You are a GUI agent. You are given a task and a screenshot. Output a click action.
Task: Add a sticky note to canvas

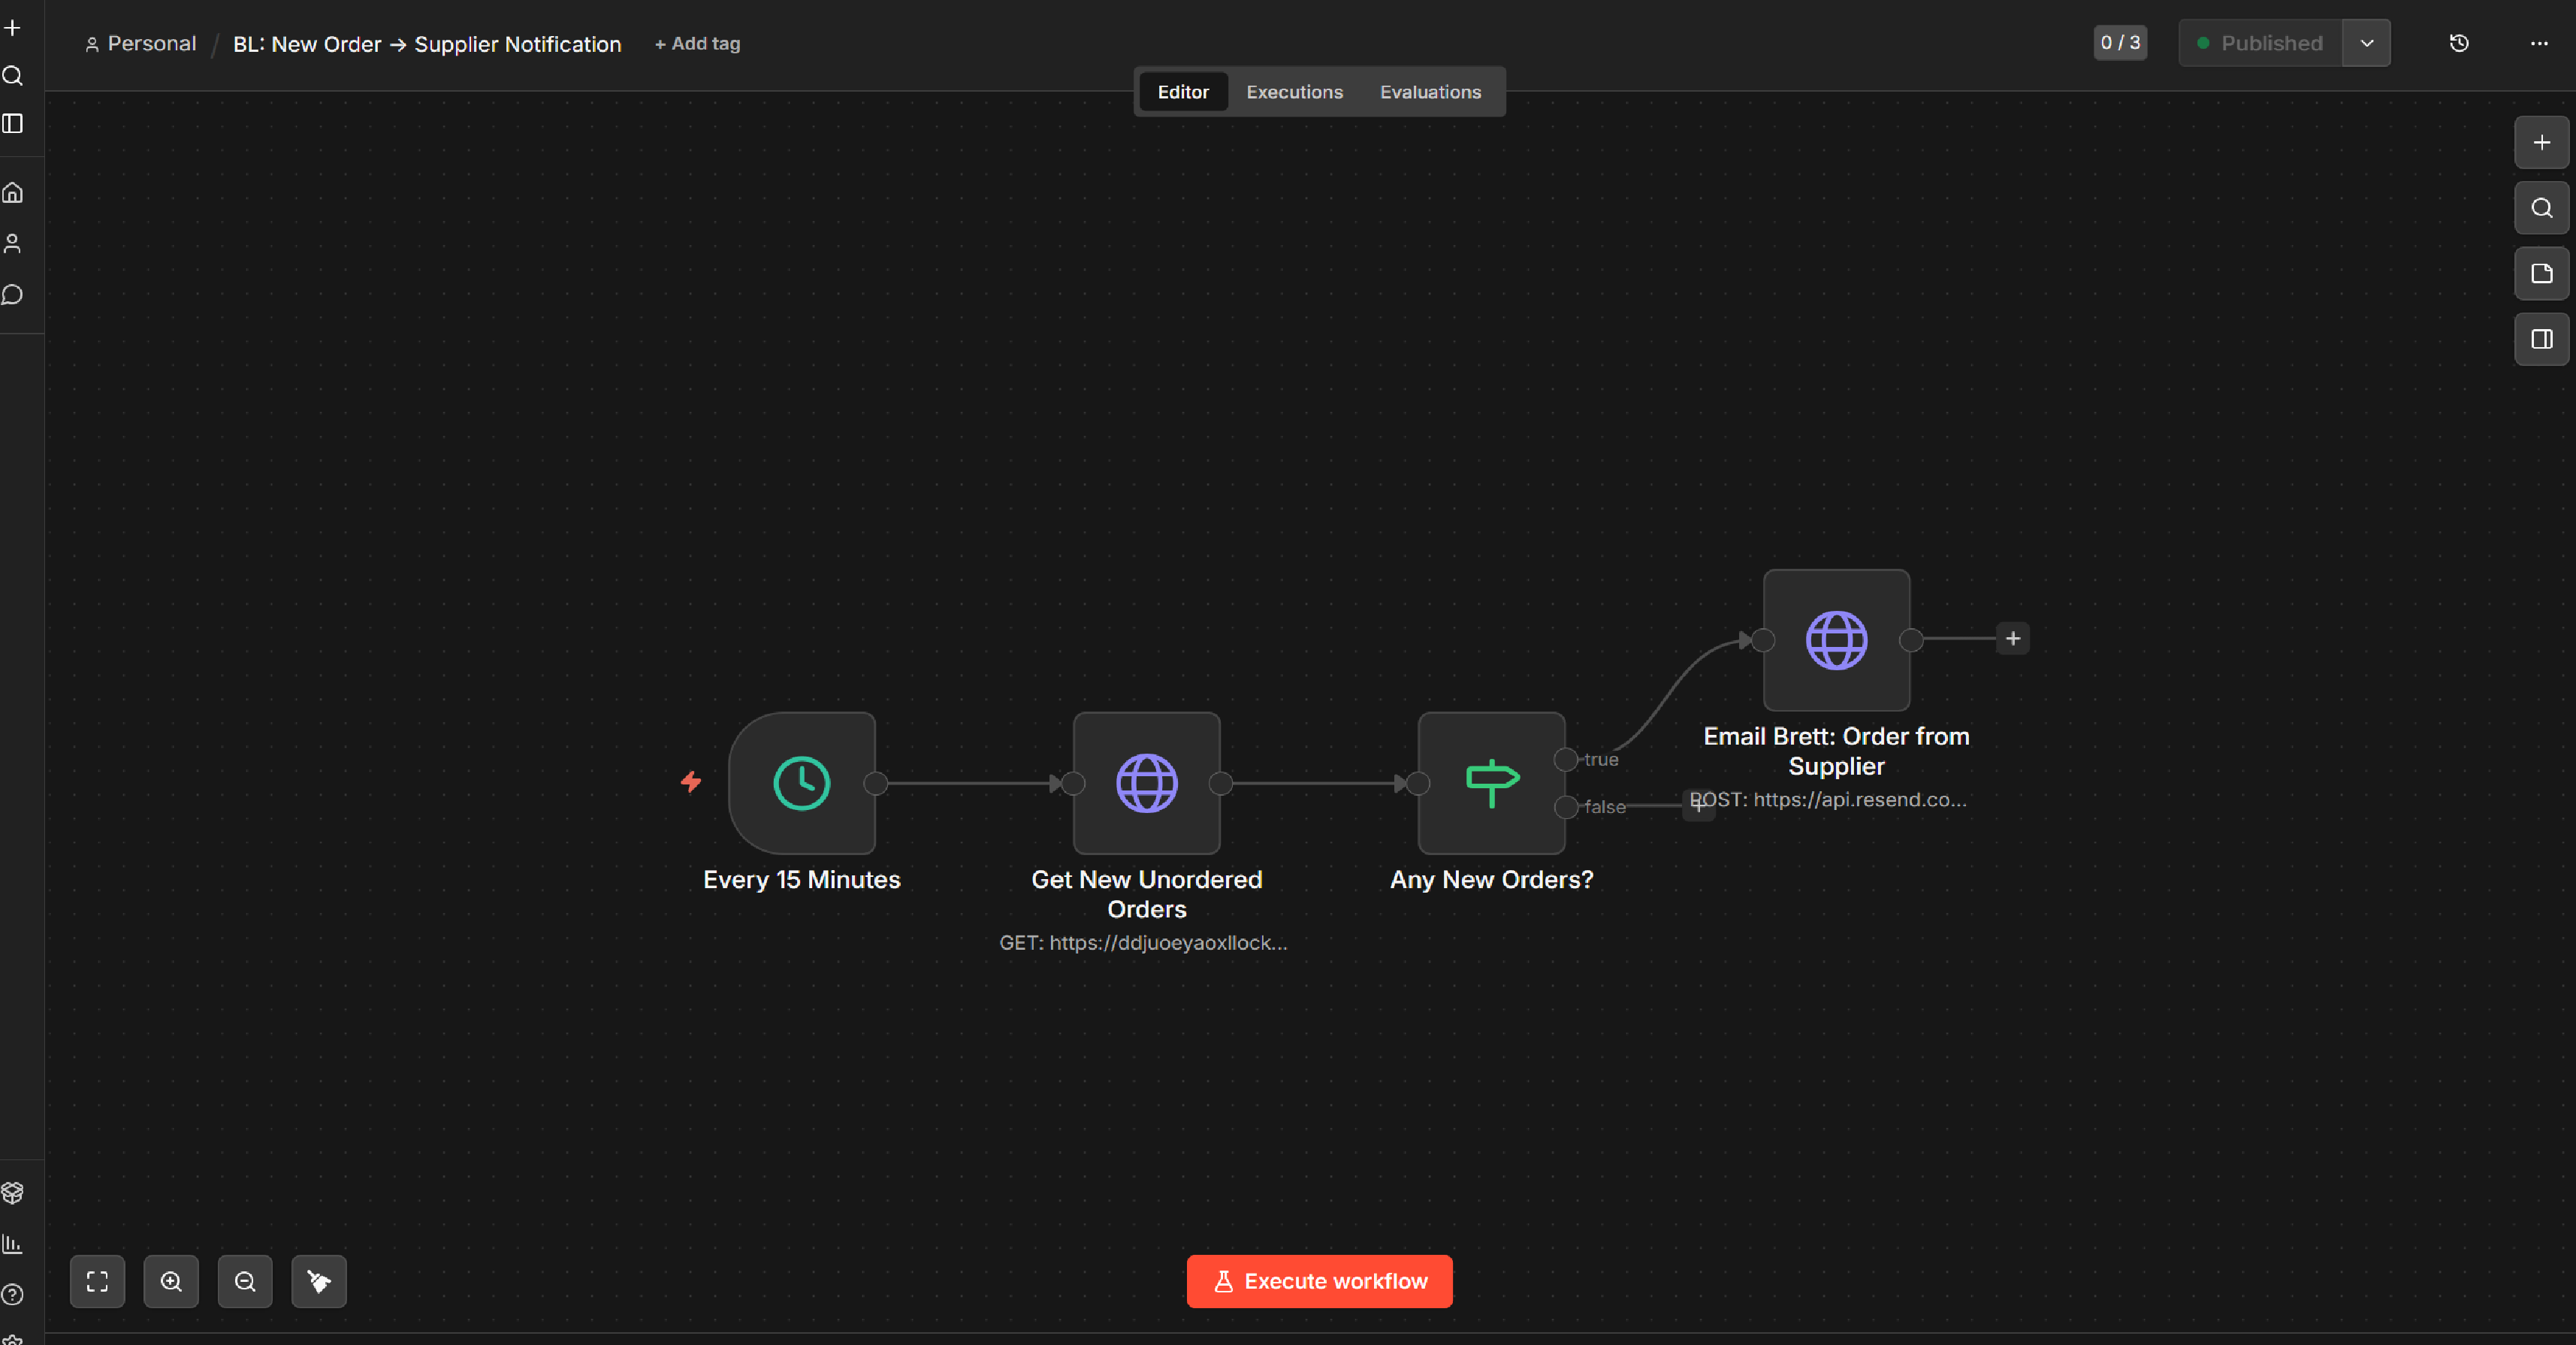click(2541, 273)
